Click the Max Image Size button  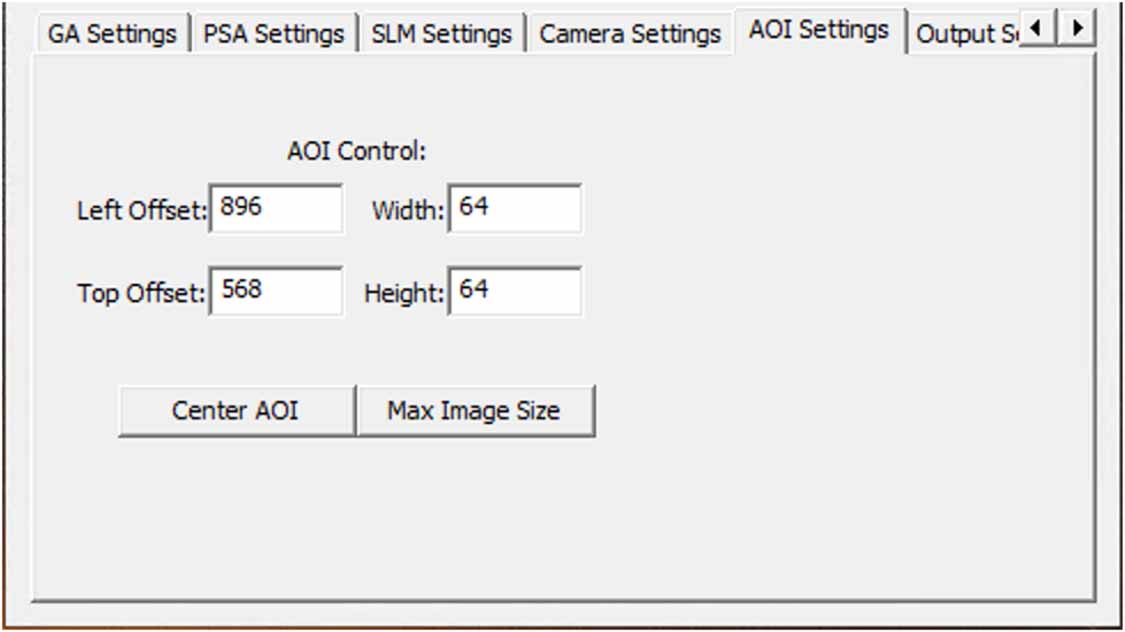tap(478, 409)
